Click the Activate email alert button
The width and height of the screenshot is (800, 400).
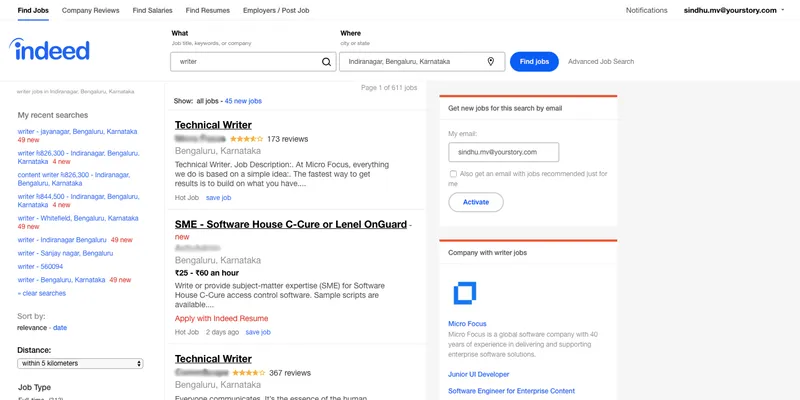coord(475,202)
